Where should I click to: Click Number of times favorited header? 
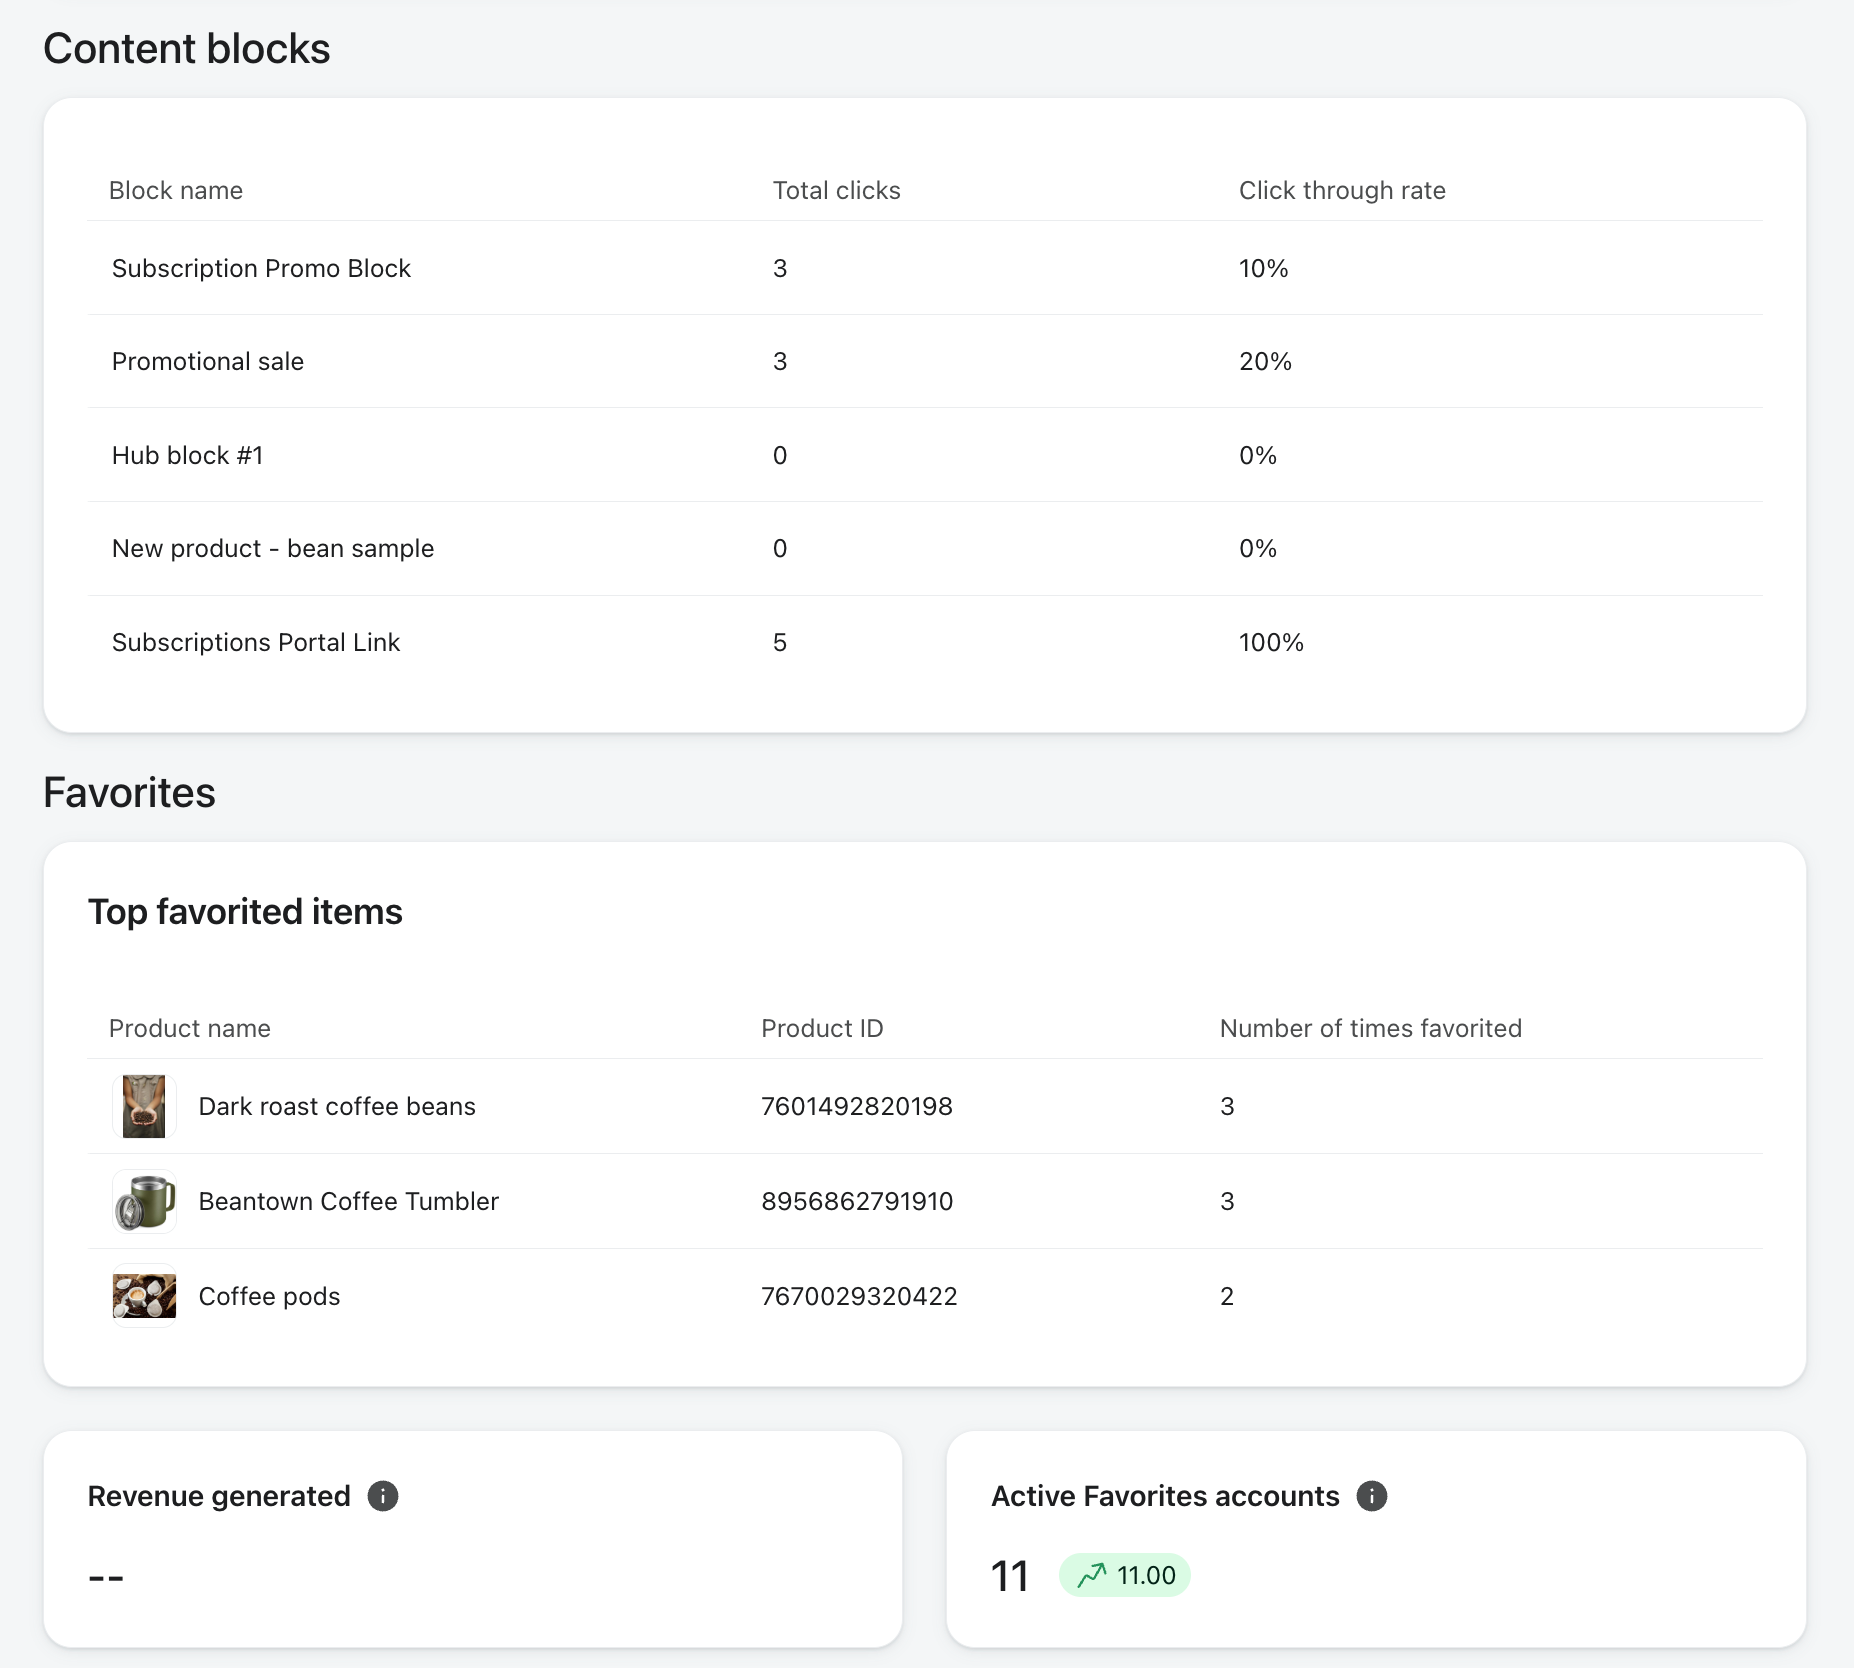(1371, 1028)
